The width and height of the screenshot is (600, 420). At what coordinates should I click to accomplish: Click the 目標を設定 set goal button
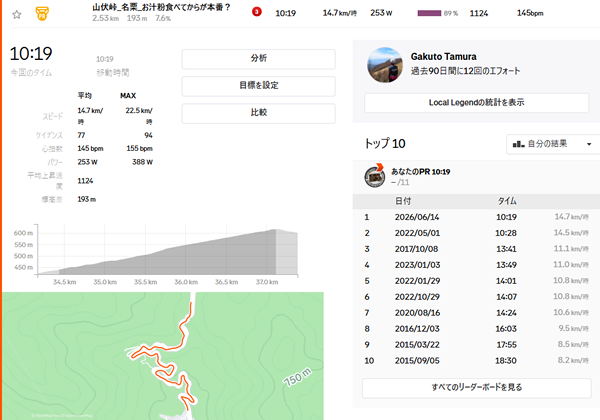click(x=259, y=86)
